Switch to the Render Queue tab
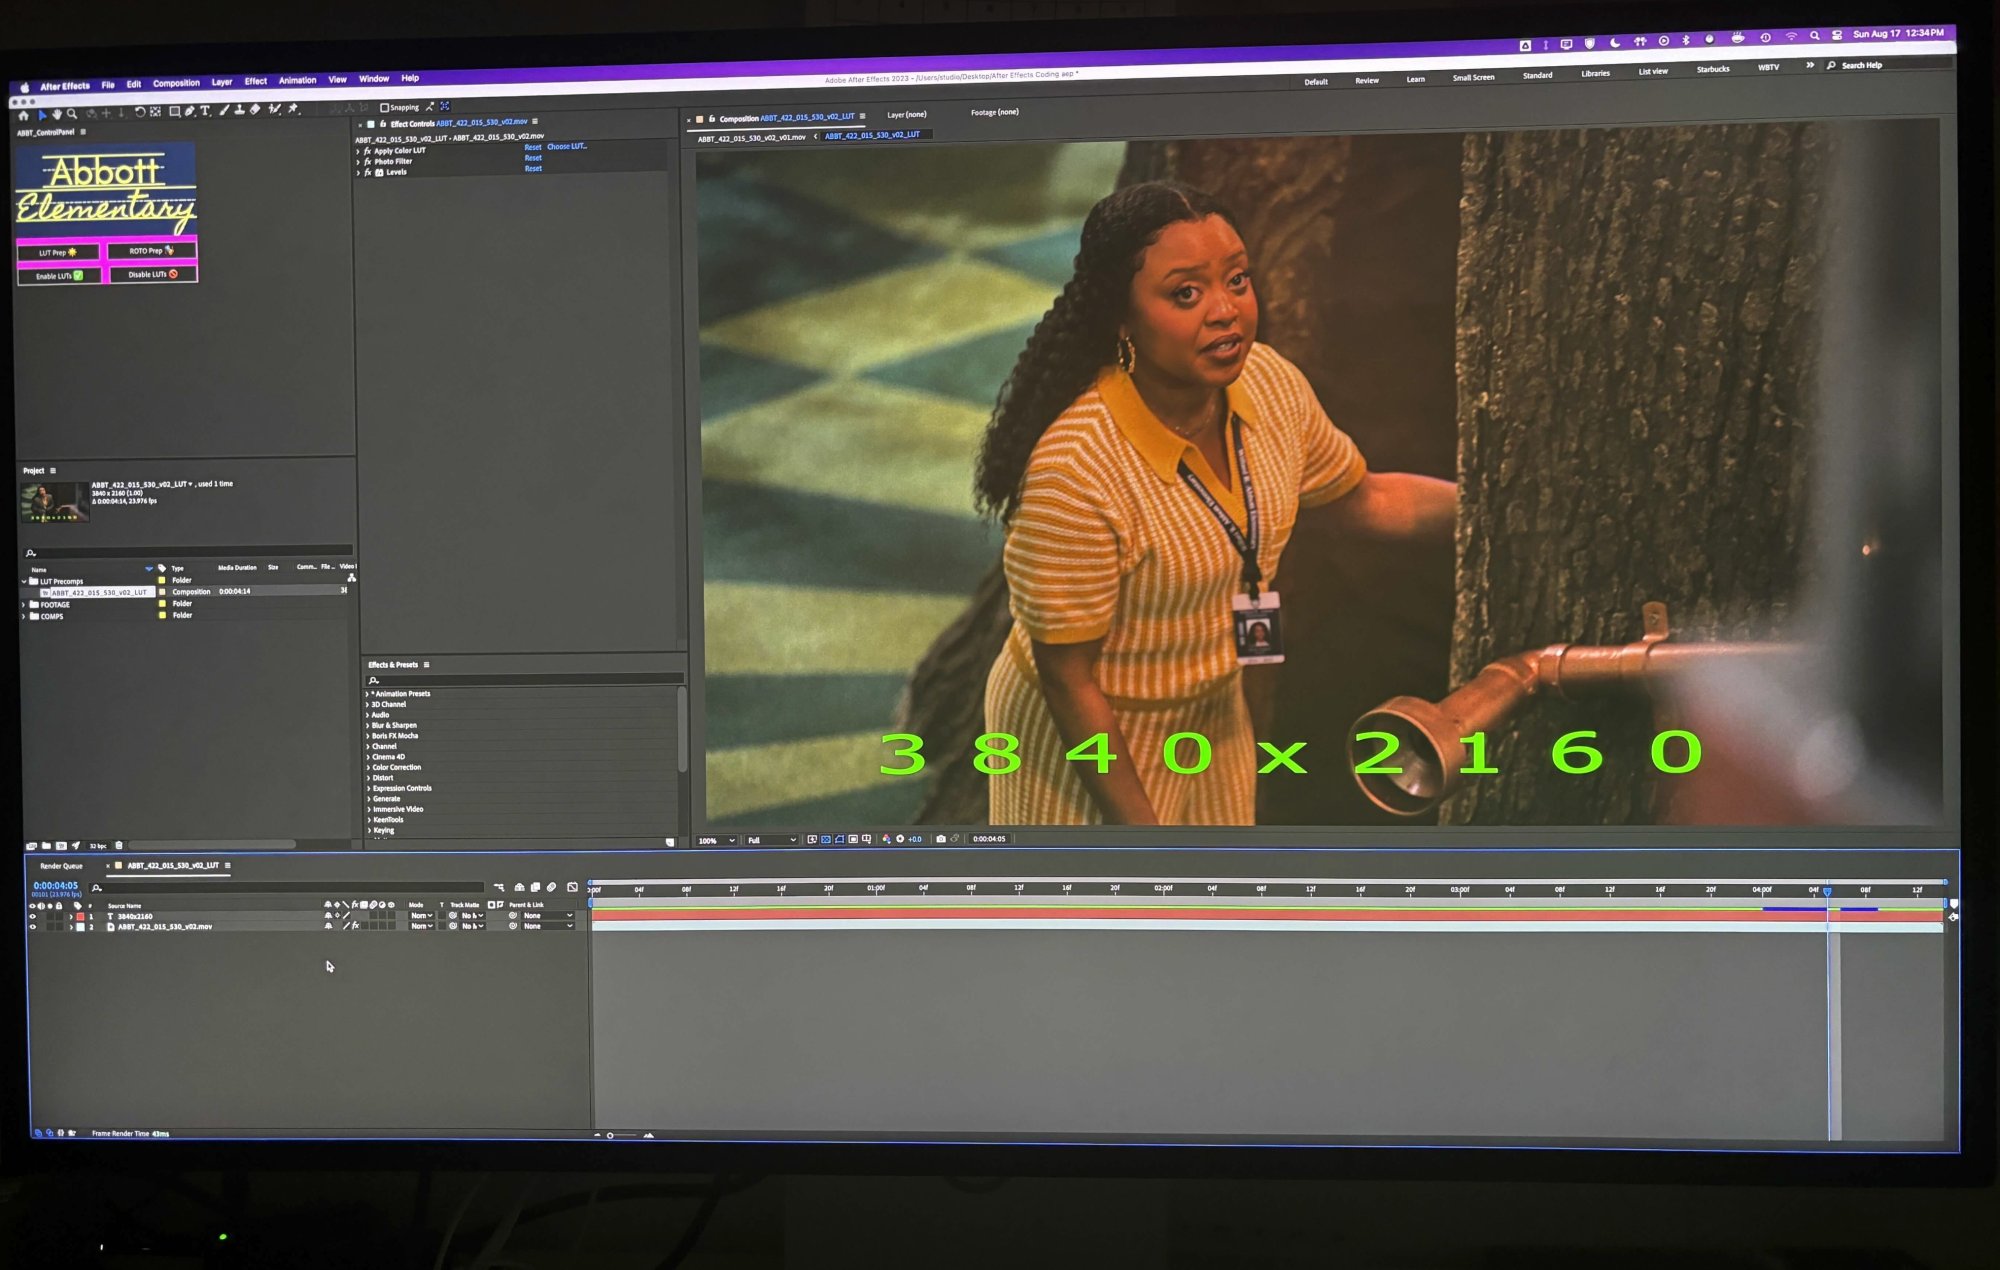Image resolution: width=2000 pixels, height=1270 pixels. 61,866
